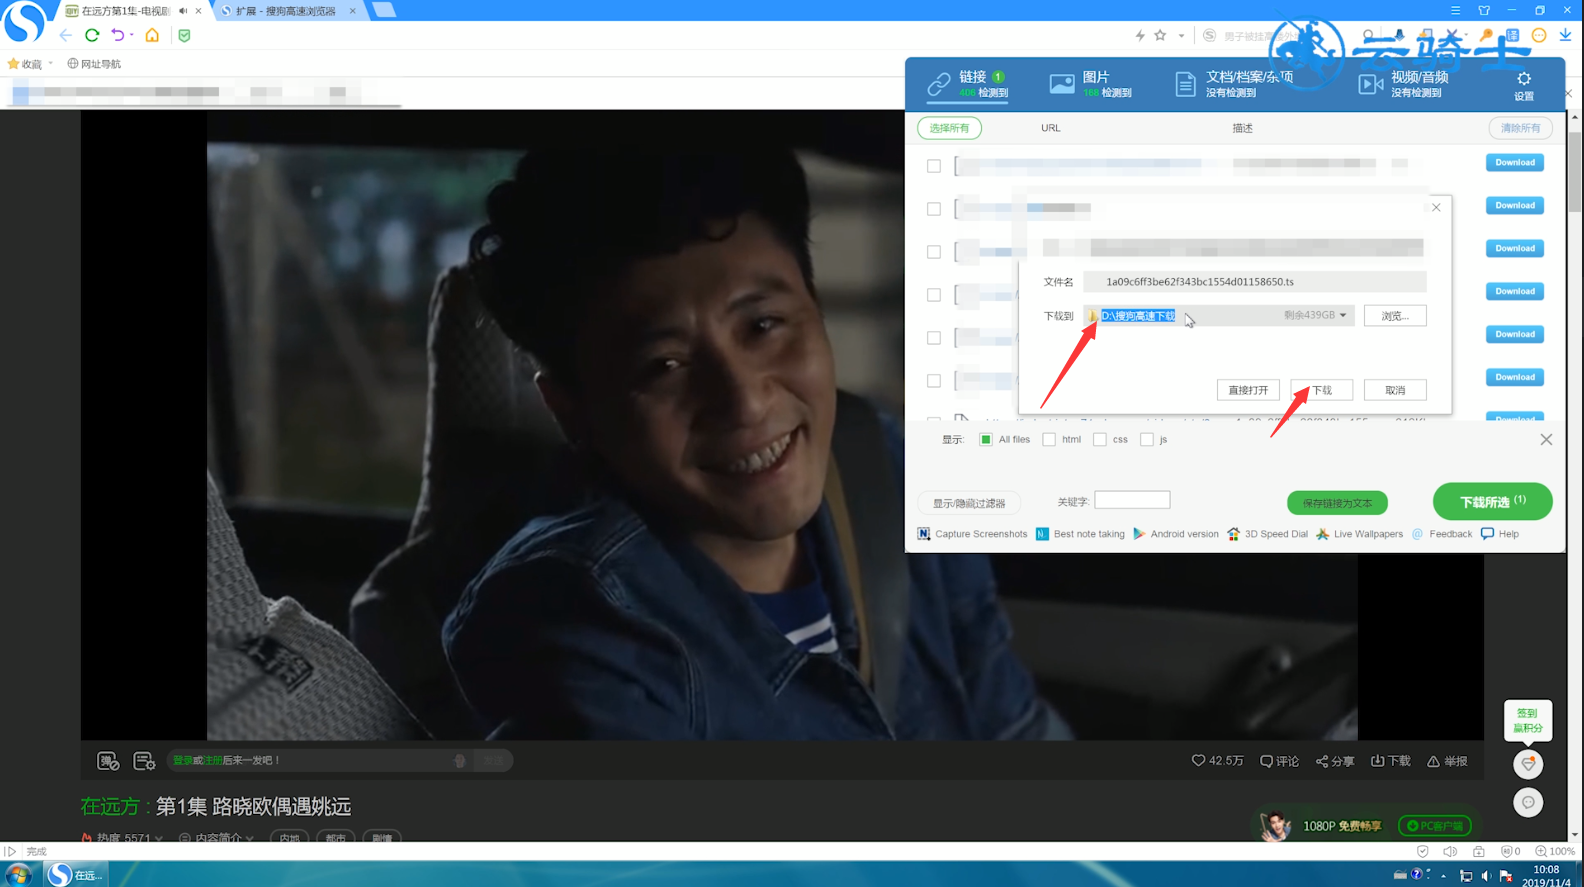Mute the tab with the speaker icon
1584x887 pixels.
click(x=183, y=11)
